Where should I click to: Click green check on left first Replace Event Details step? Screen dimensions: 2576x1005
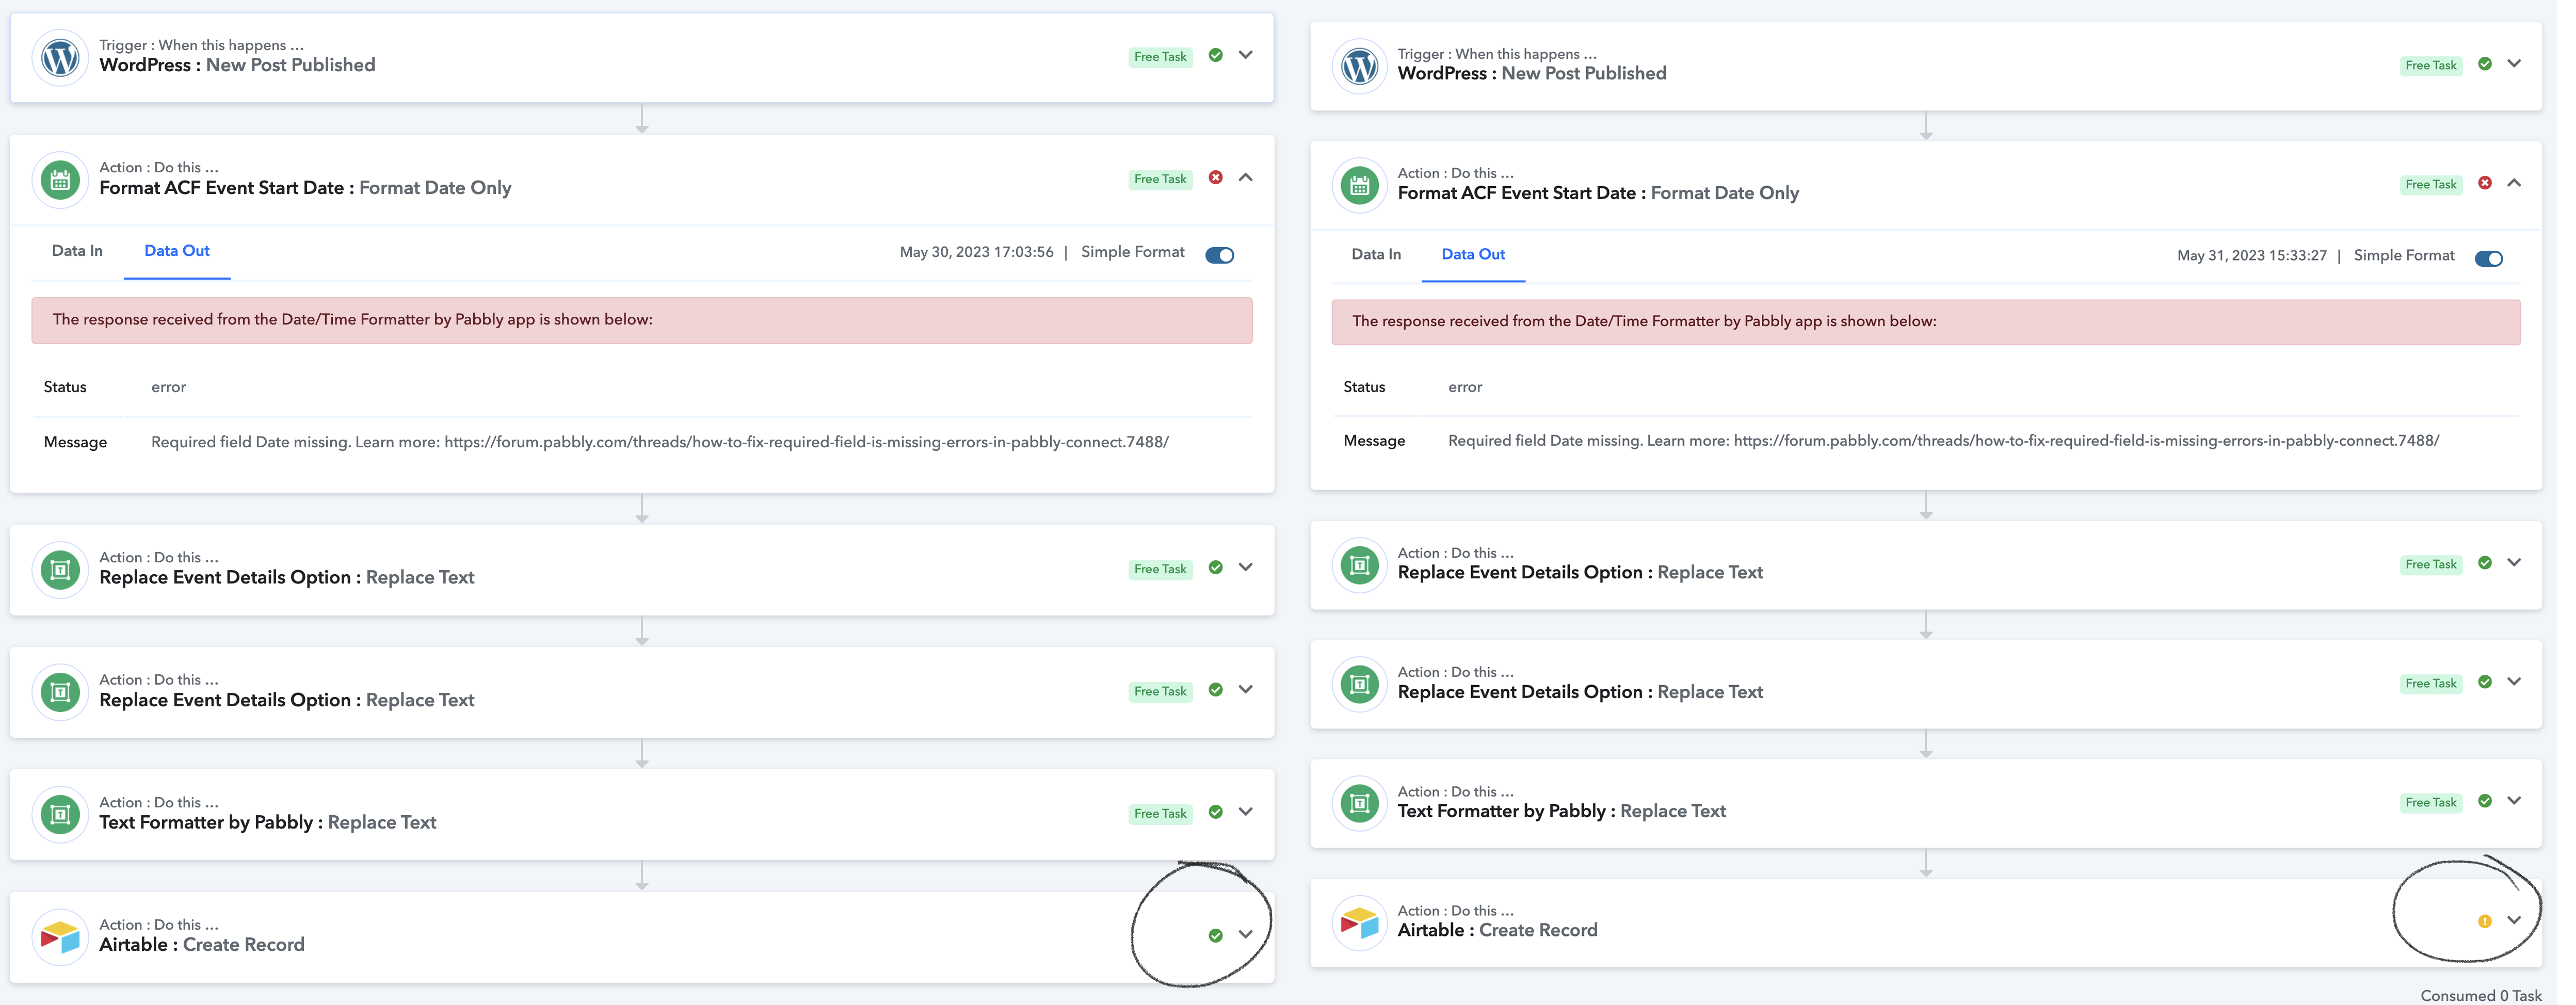[1215, 568]
